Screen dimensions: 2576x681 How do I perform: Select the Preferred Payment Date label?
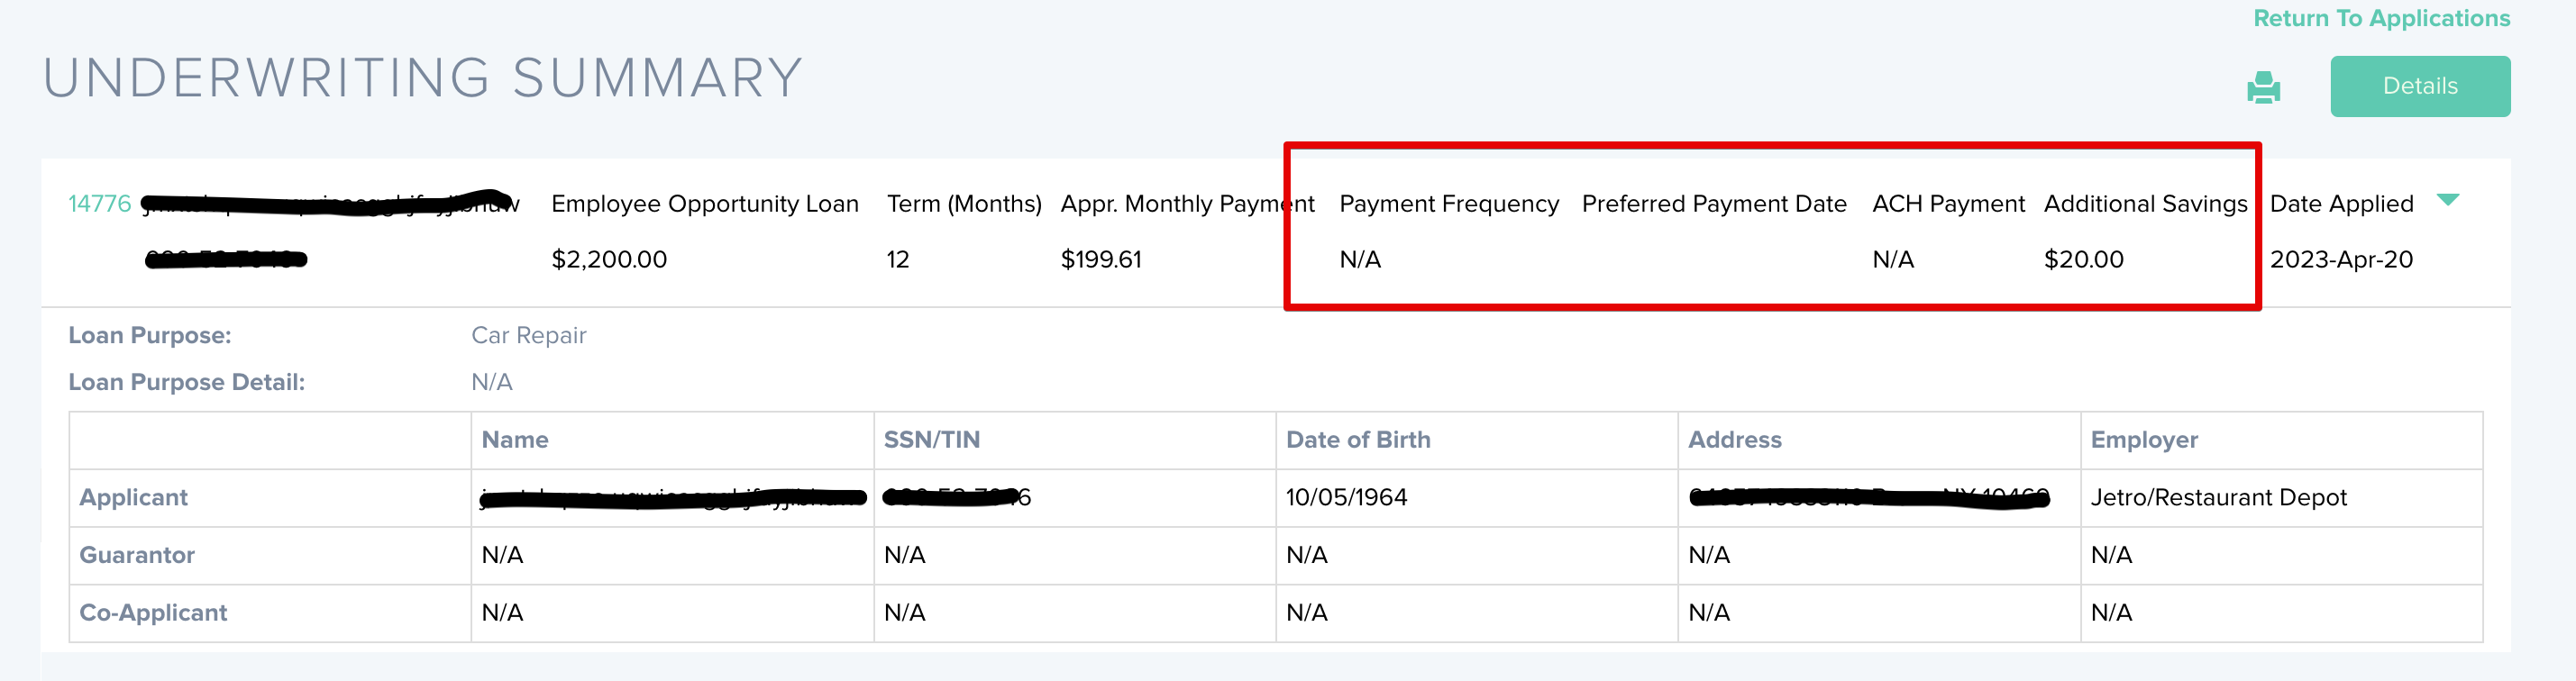(x=1713, y=204)
